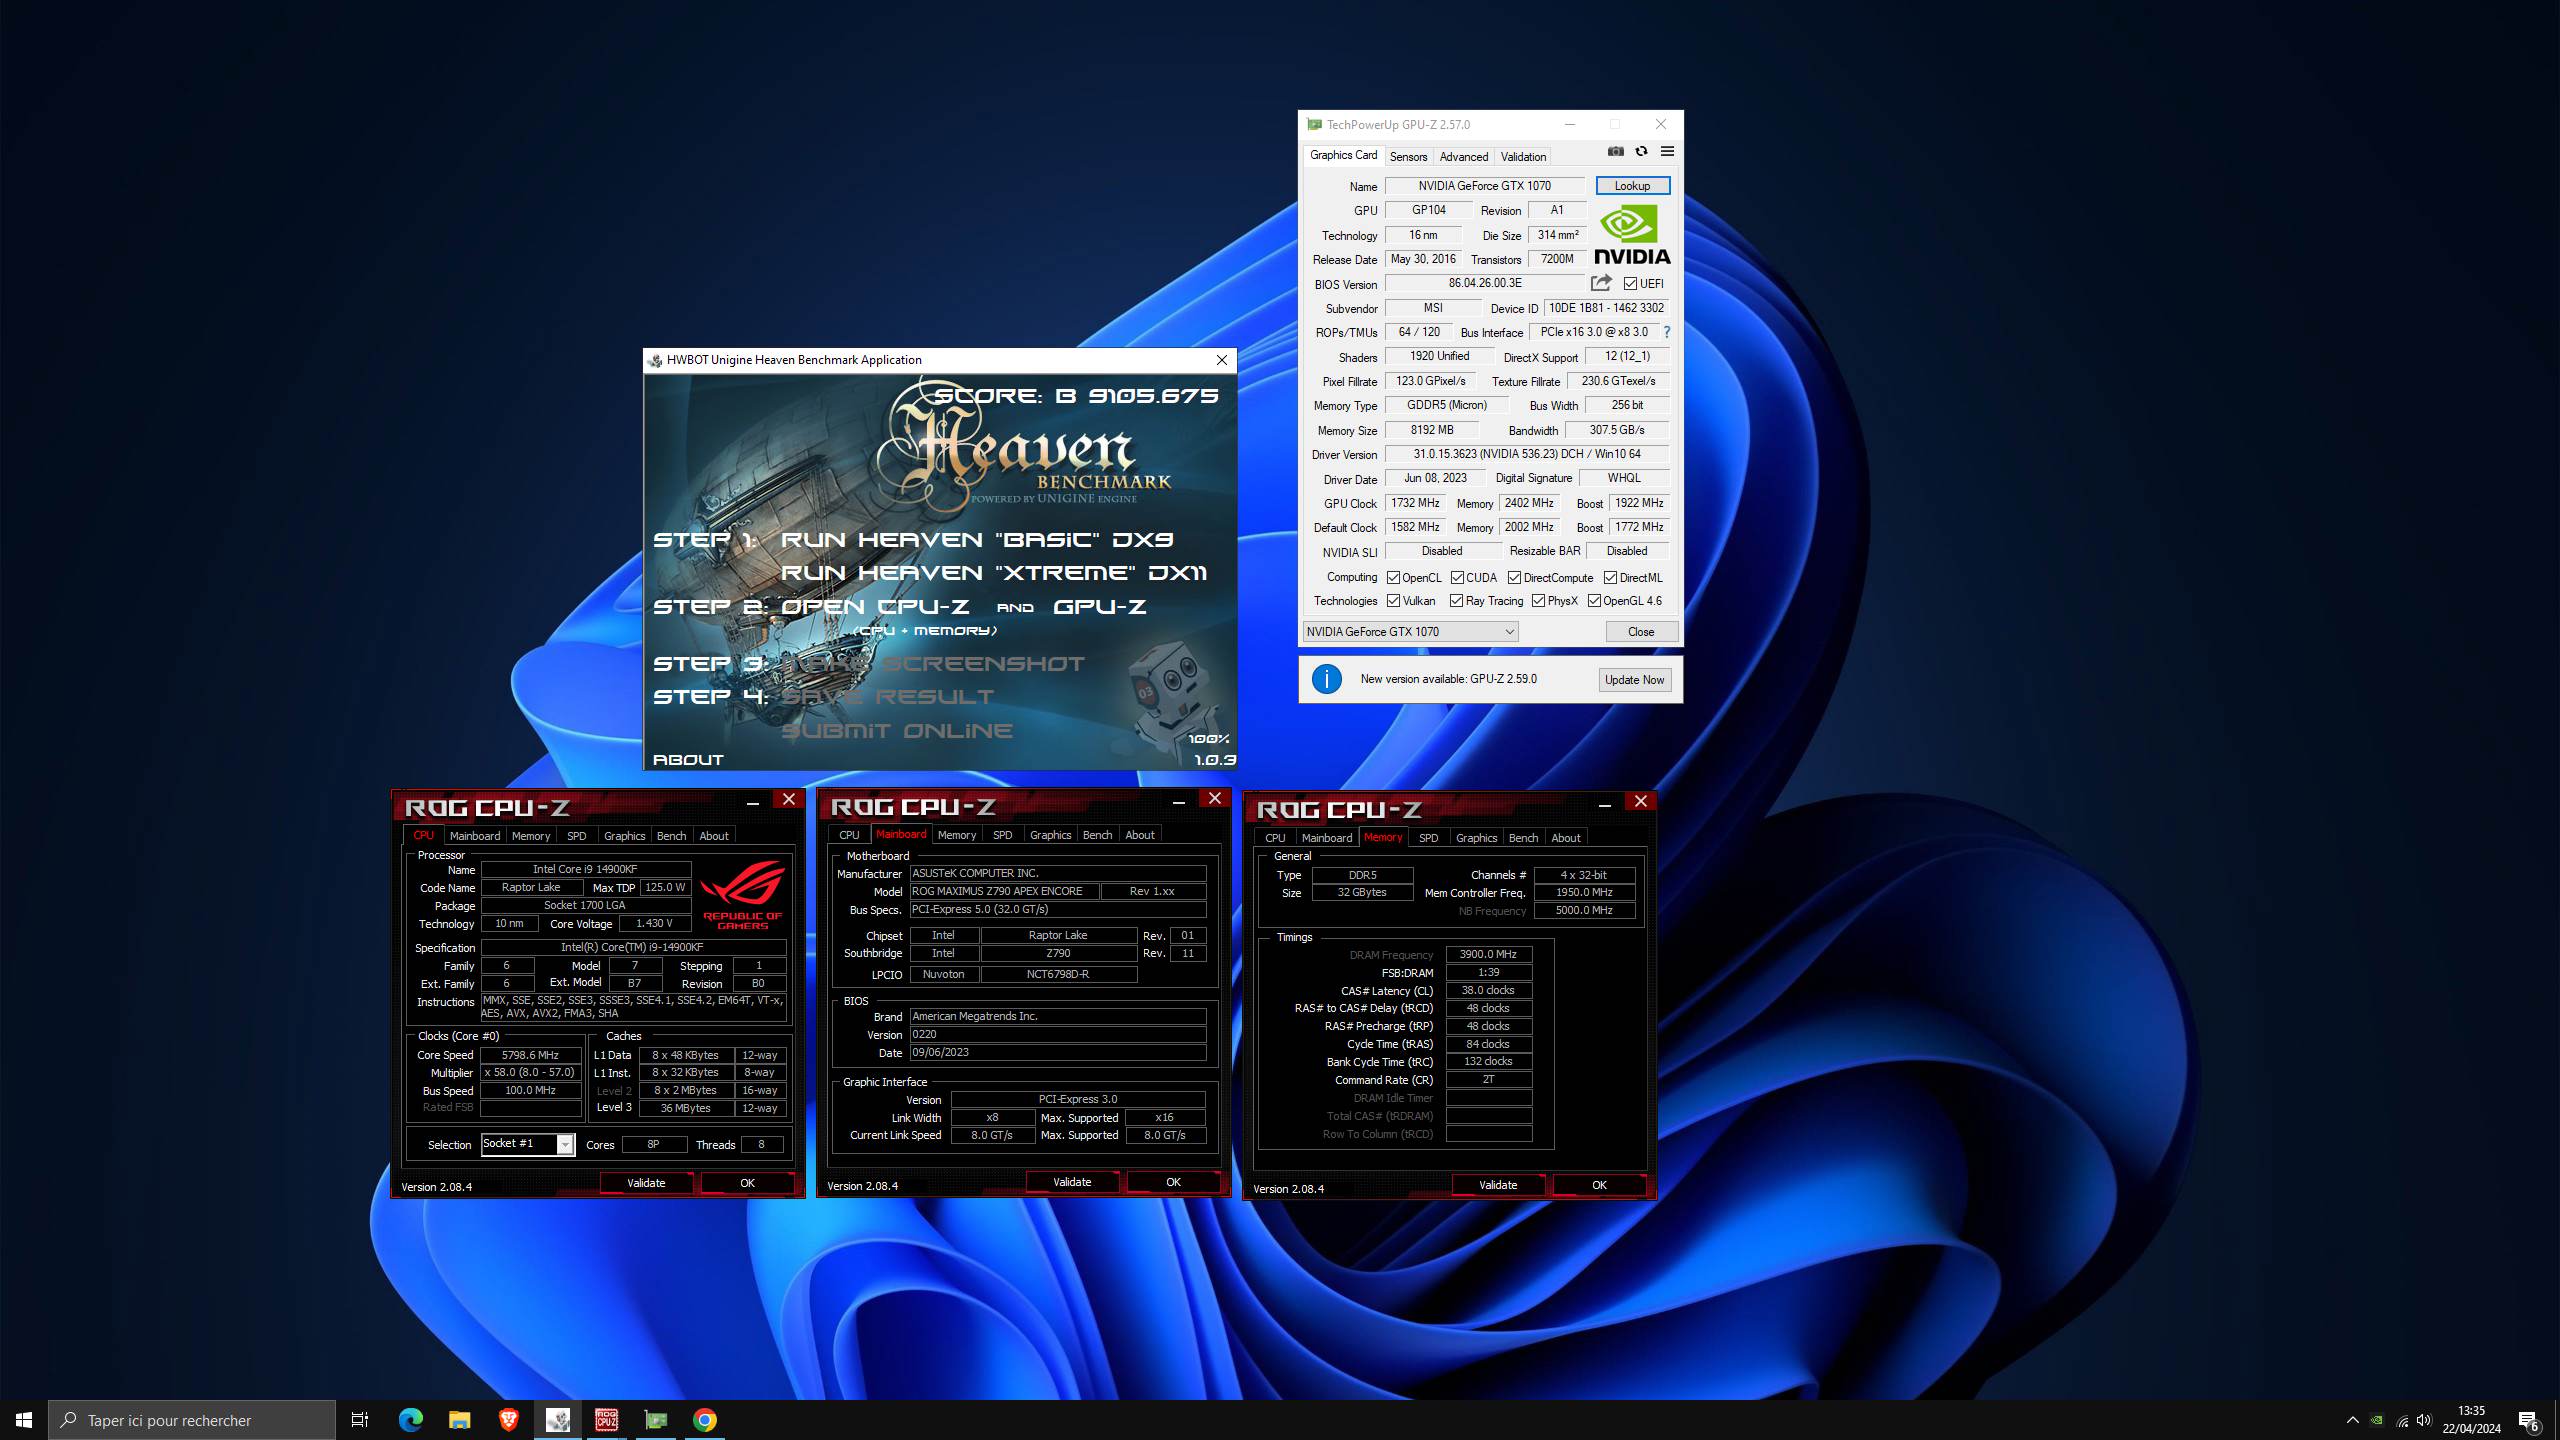The image size is (2560, 1440).
Task: Toggle the DirectCompute checkbox
Action: point(1514,578)
